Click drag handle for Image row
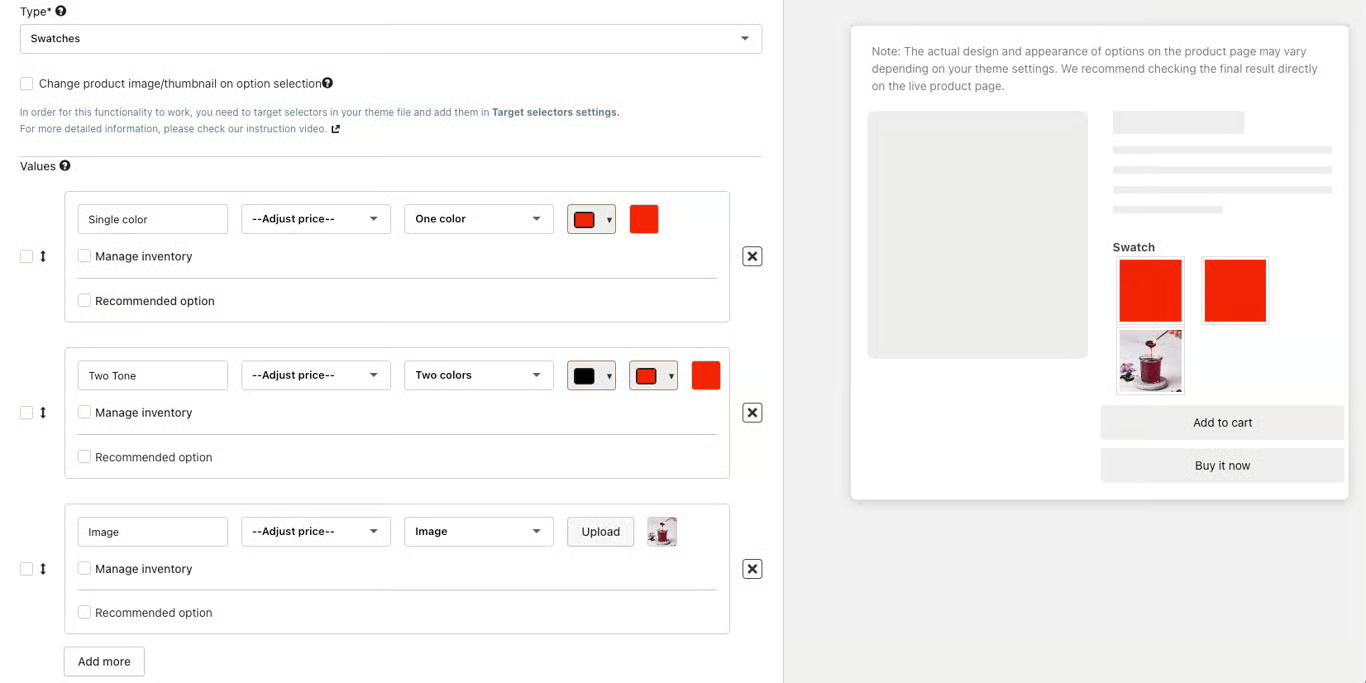Image resolution: width=1366 pixels, height=683 pixels. [x=43, y=569]
